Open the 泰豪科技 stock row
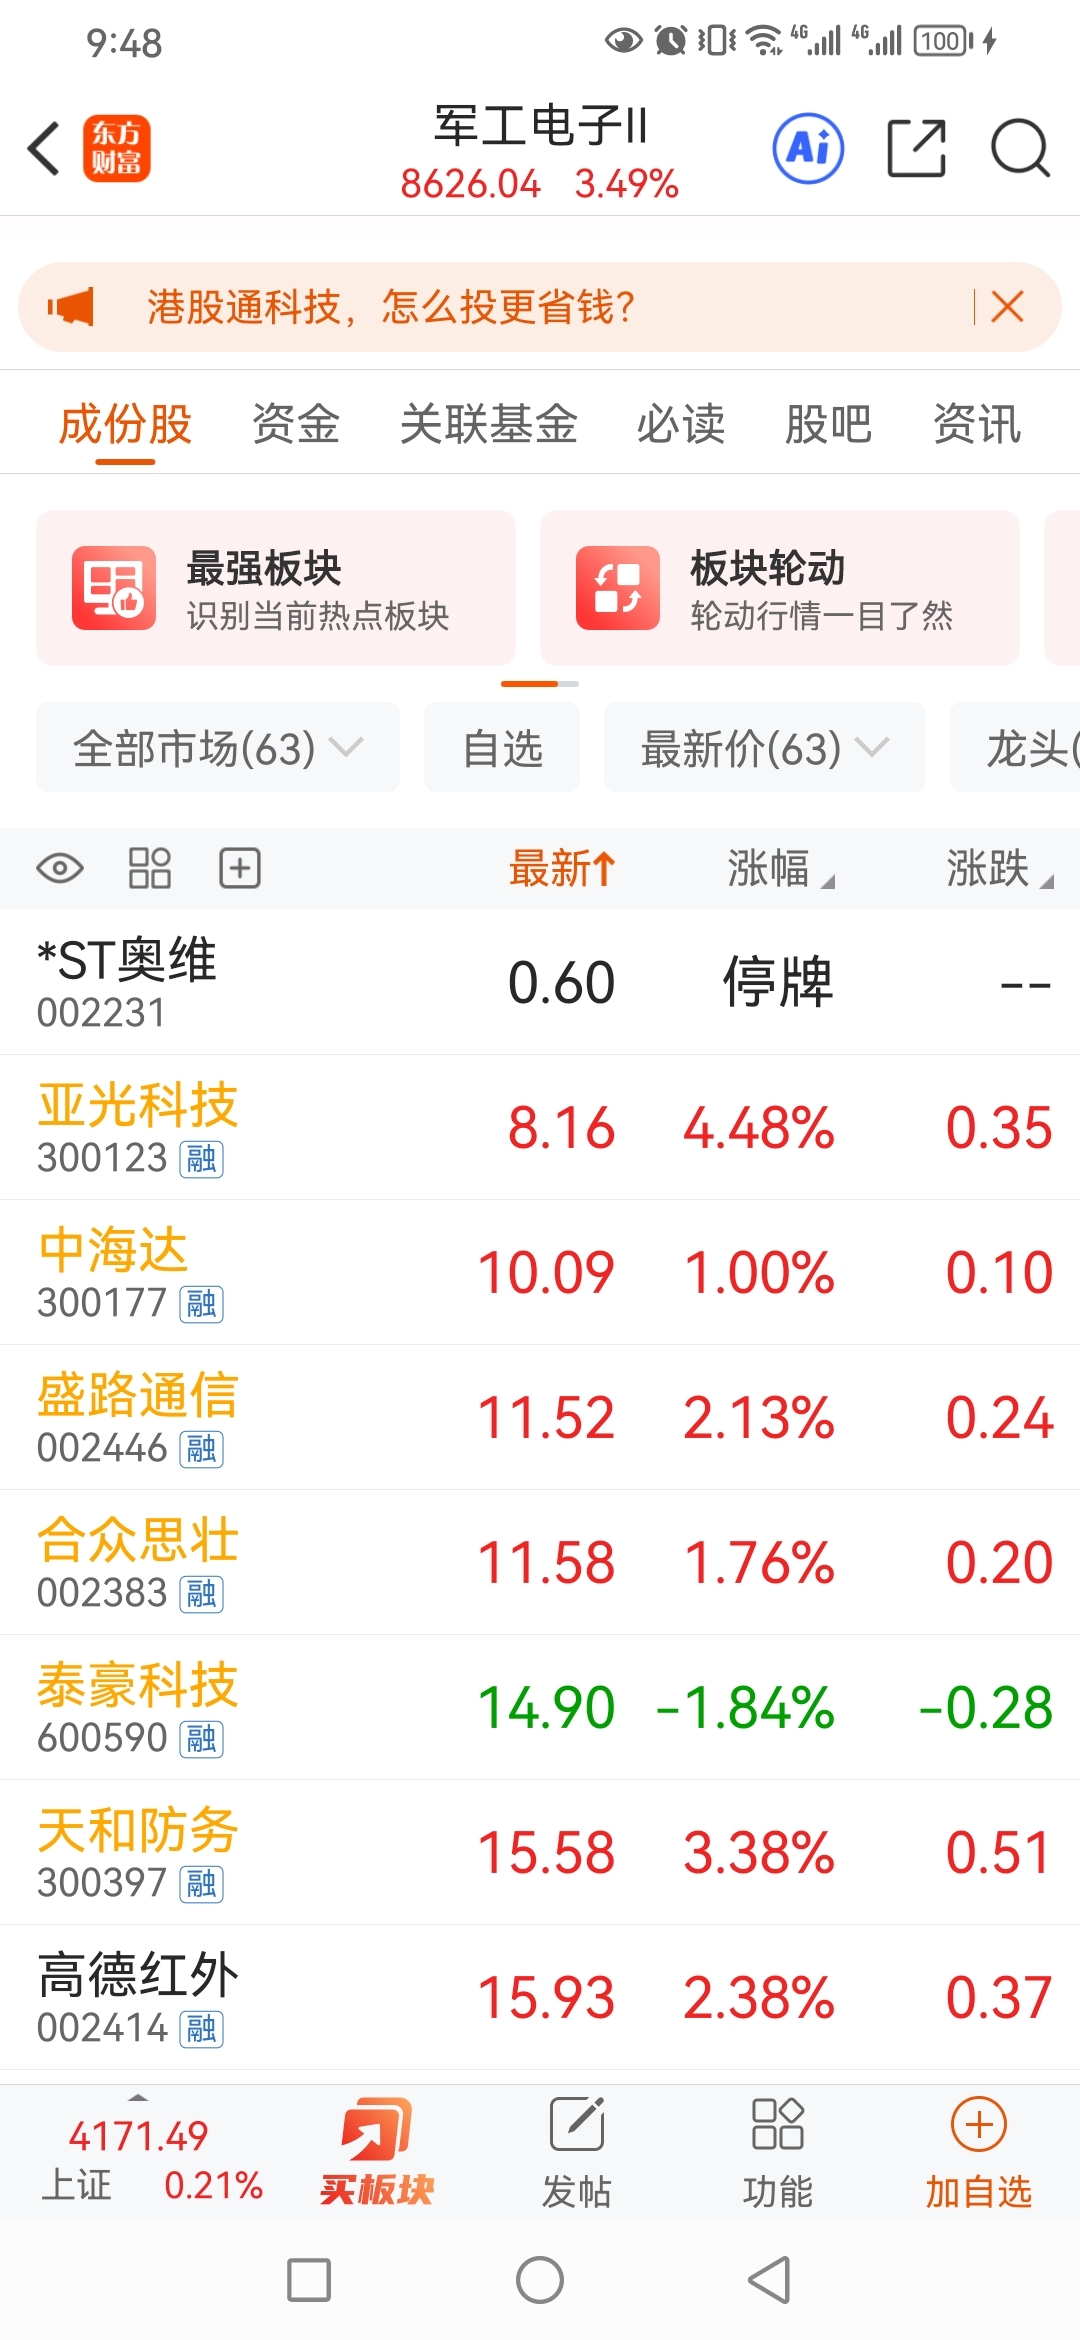 540,1707
